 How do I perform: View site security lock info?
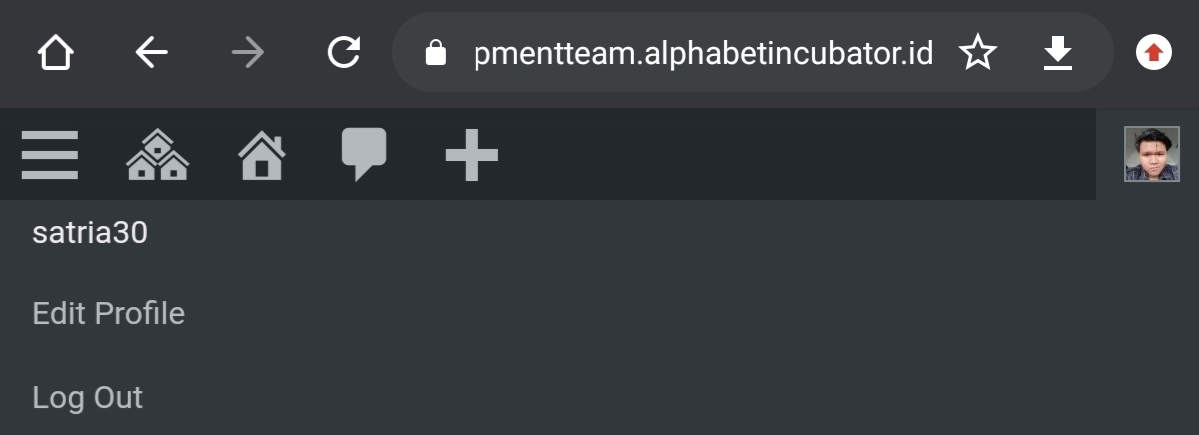[x=435, y=53]
